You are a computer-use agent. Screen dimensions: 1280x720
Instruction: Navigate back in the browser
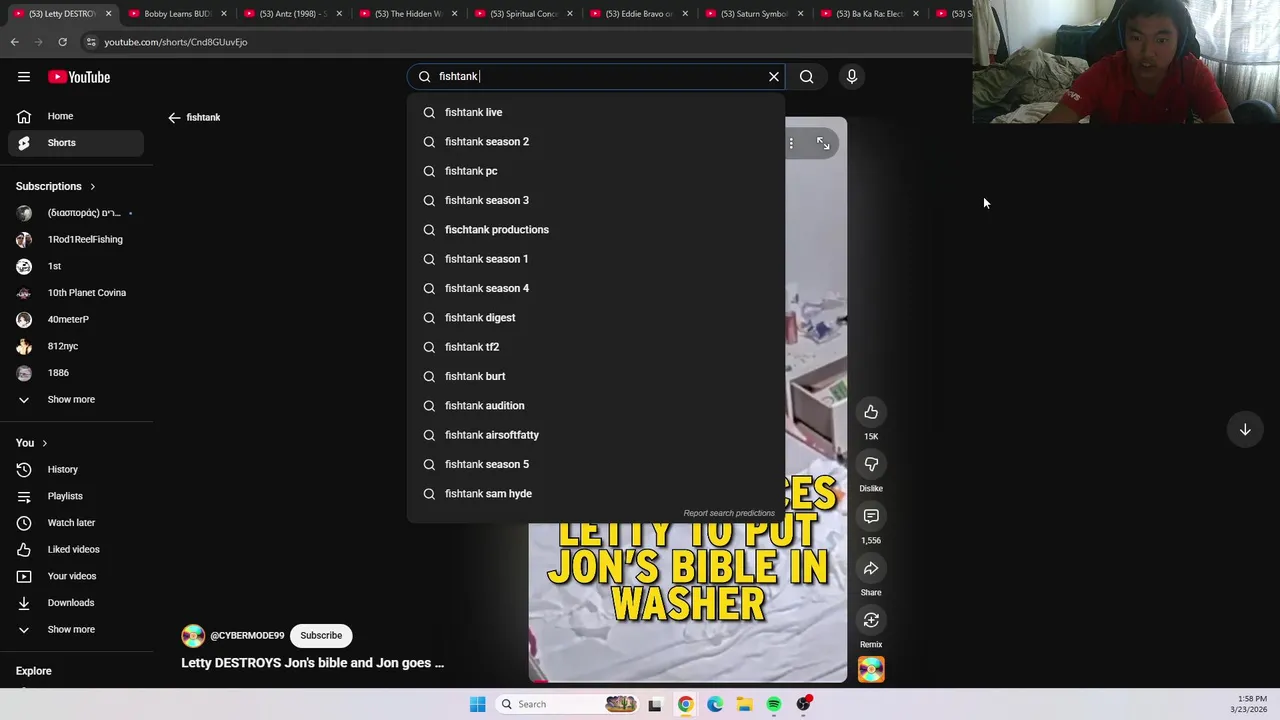pyautogui.click(x=14, y=42)
